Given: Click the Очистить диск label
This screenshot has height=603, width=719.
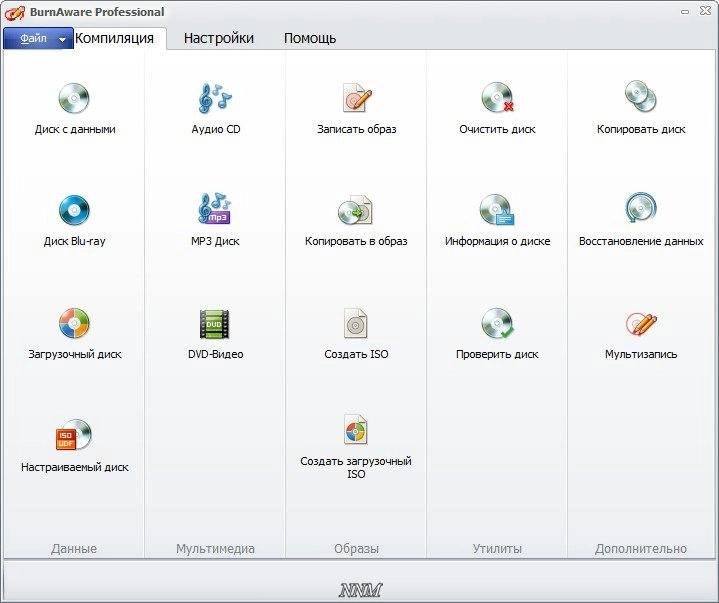Looking at the screenshot, I should click(497, 129).
